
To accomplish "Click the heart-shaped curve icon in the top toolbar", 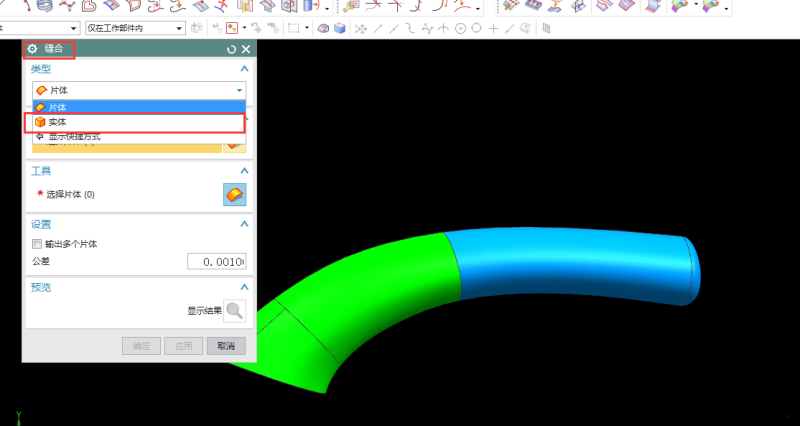I will 89,6.
